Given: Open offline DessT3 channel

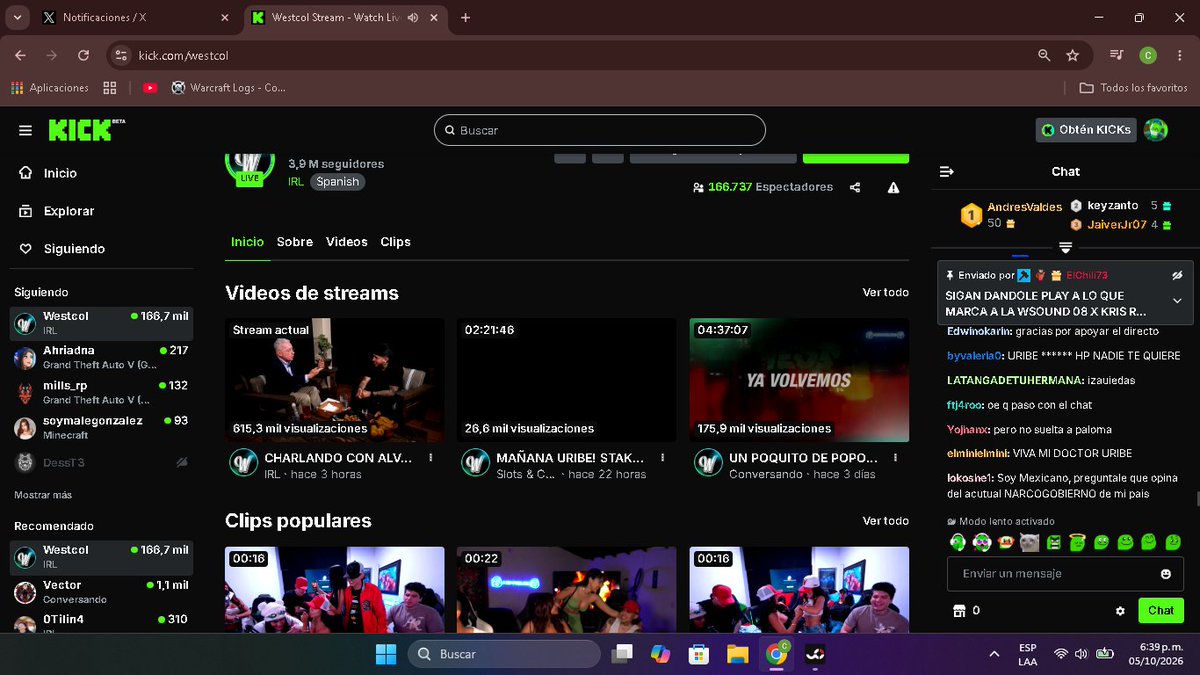Looking at the screenshot, I should [101, 462].
